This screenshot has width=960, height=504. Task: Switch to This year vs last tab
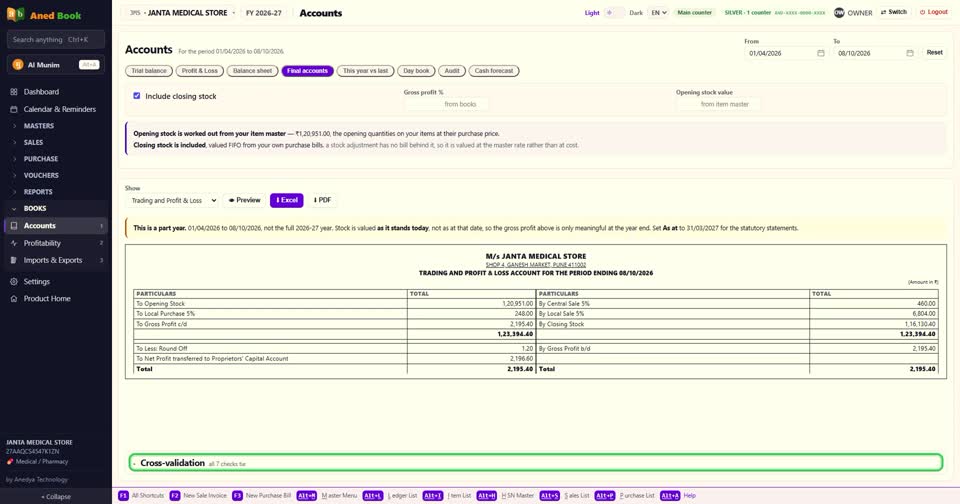366,71
